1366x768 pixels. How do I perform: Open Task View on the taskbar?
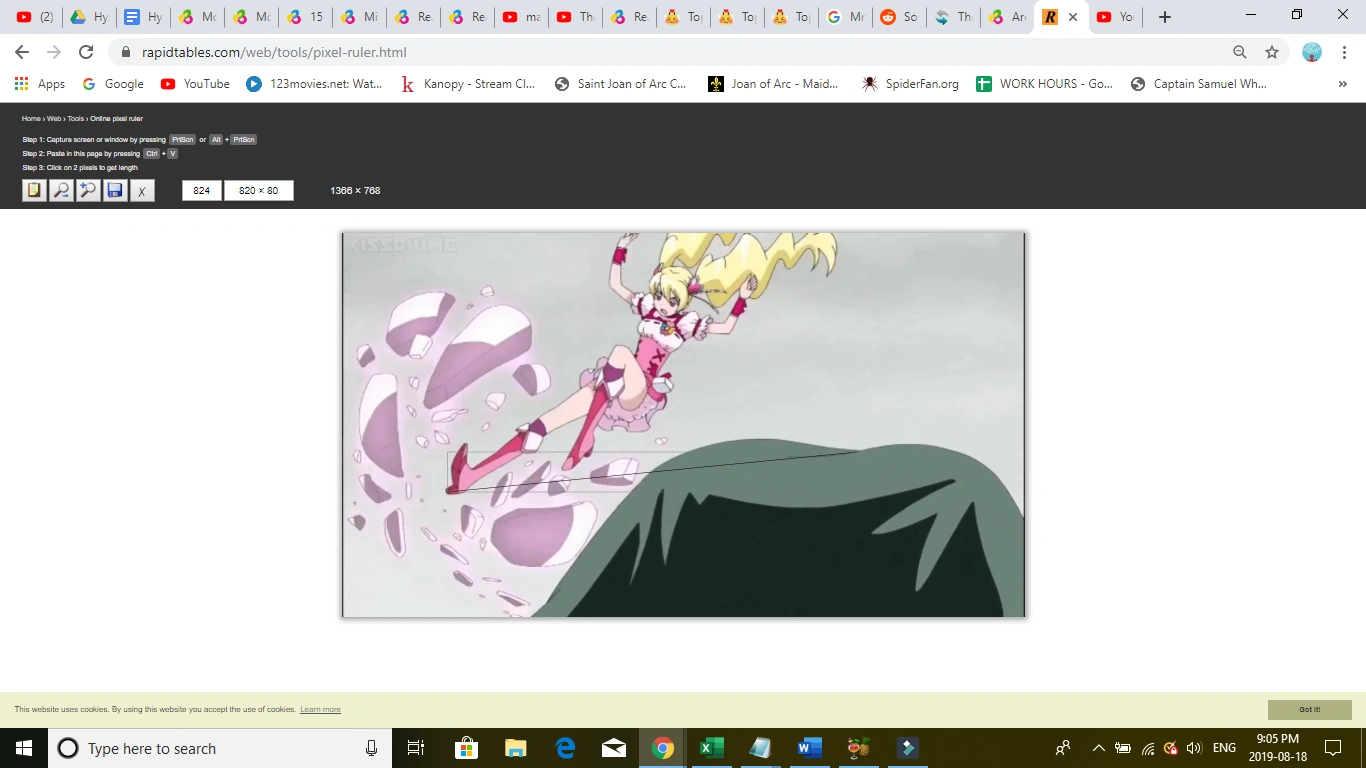click(x=416, y=748)
